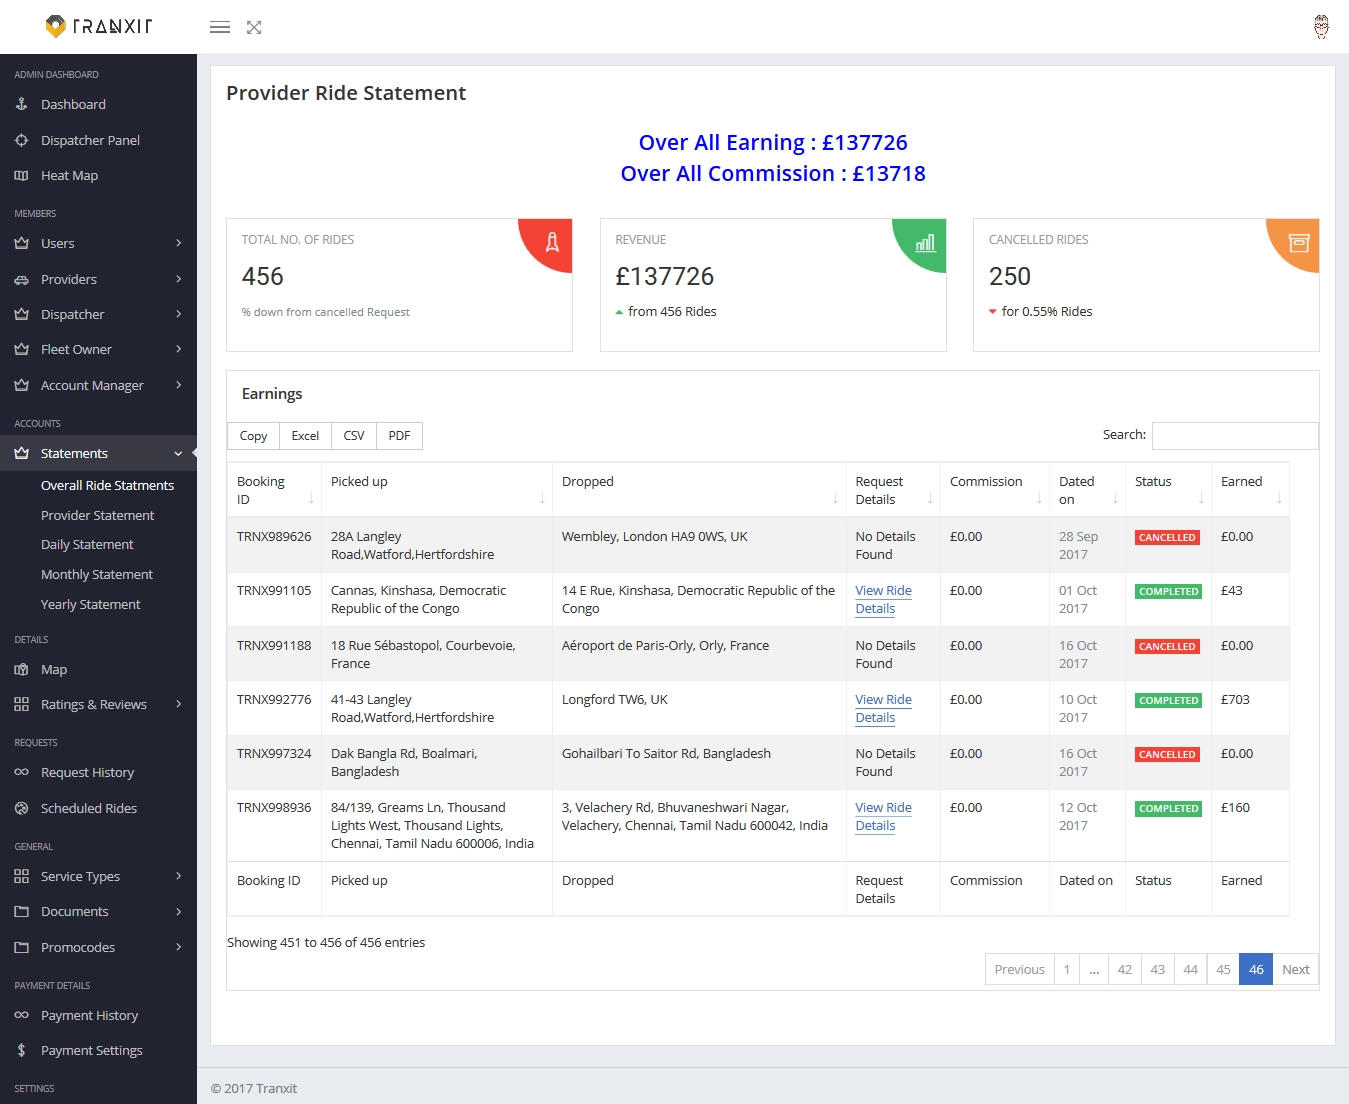The width and height of the screenshot is (1349, 1104).
Task: Click the chart icon on the Revenue card
Action: pyautogui.click(x=926, y=243)
